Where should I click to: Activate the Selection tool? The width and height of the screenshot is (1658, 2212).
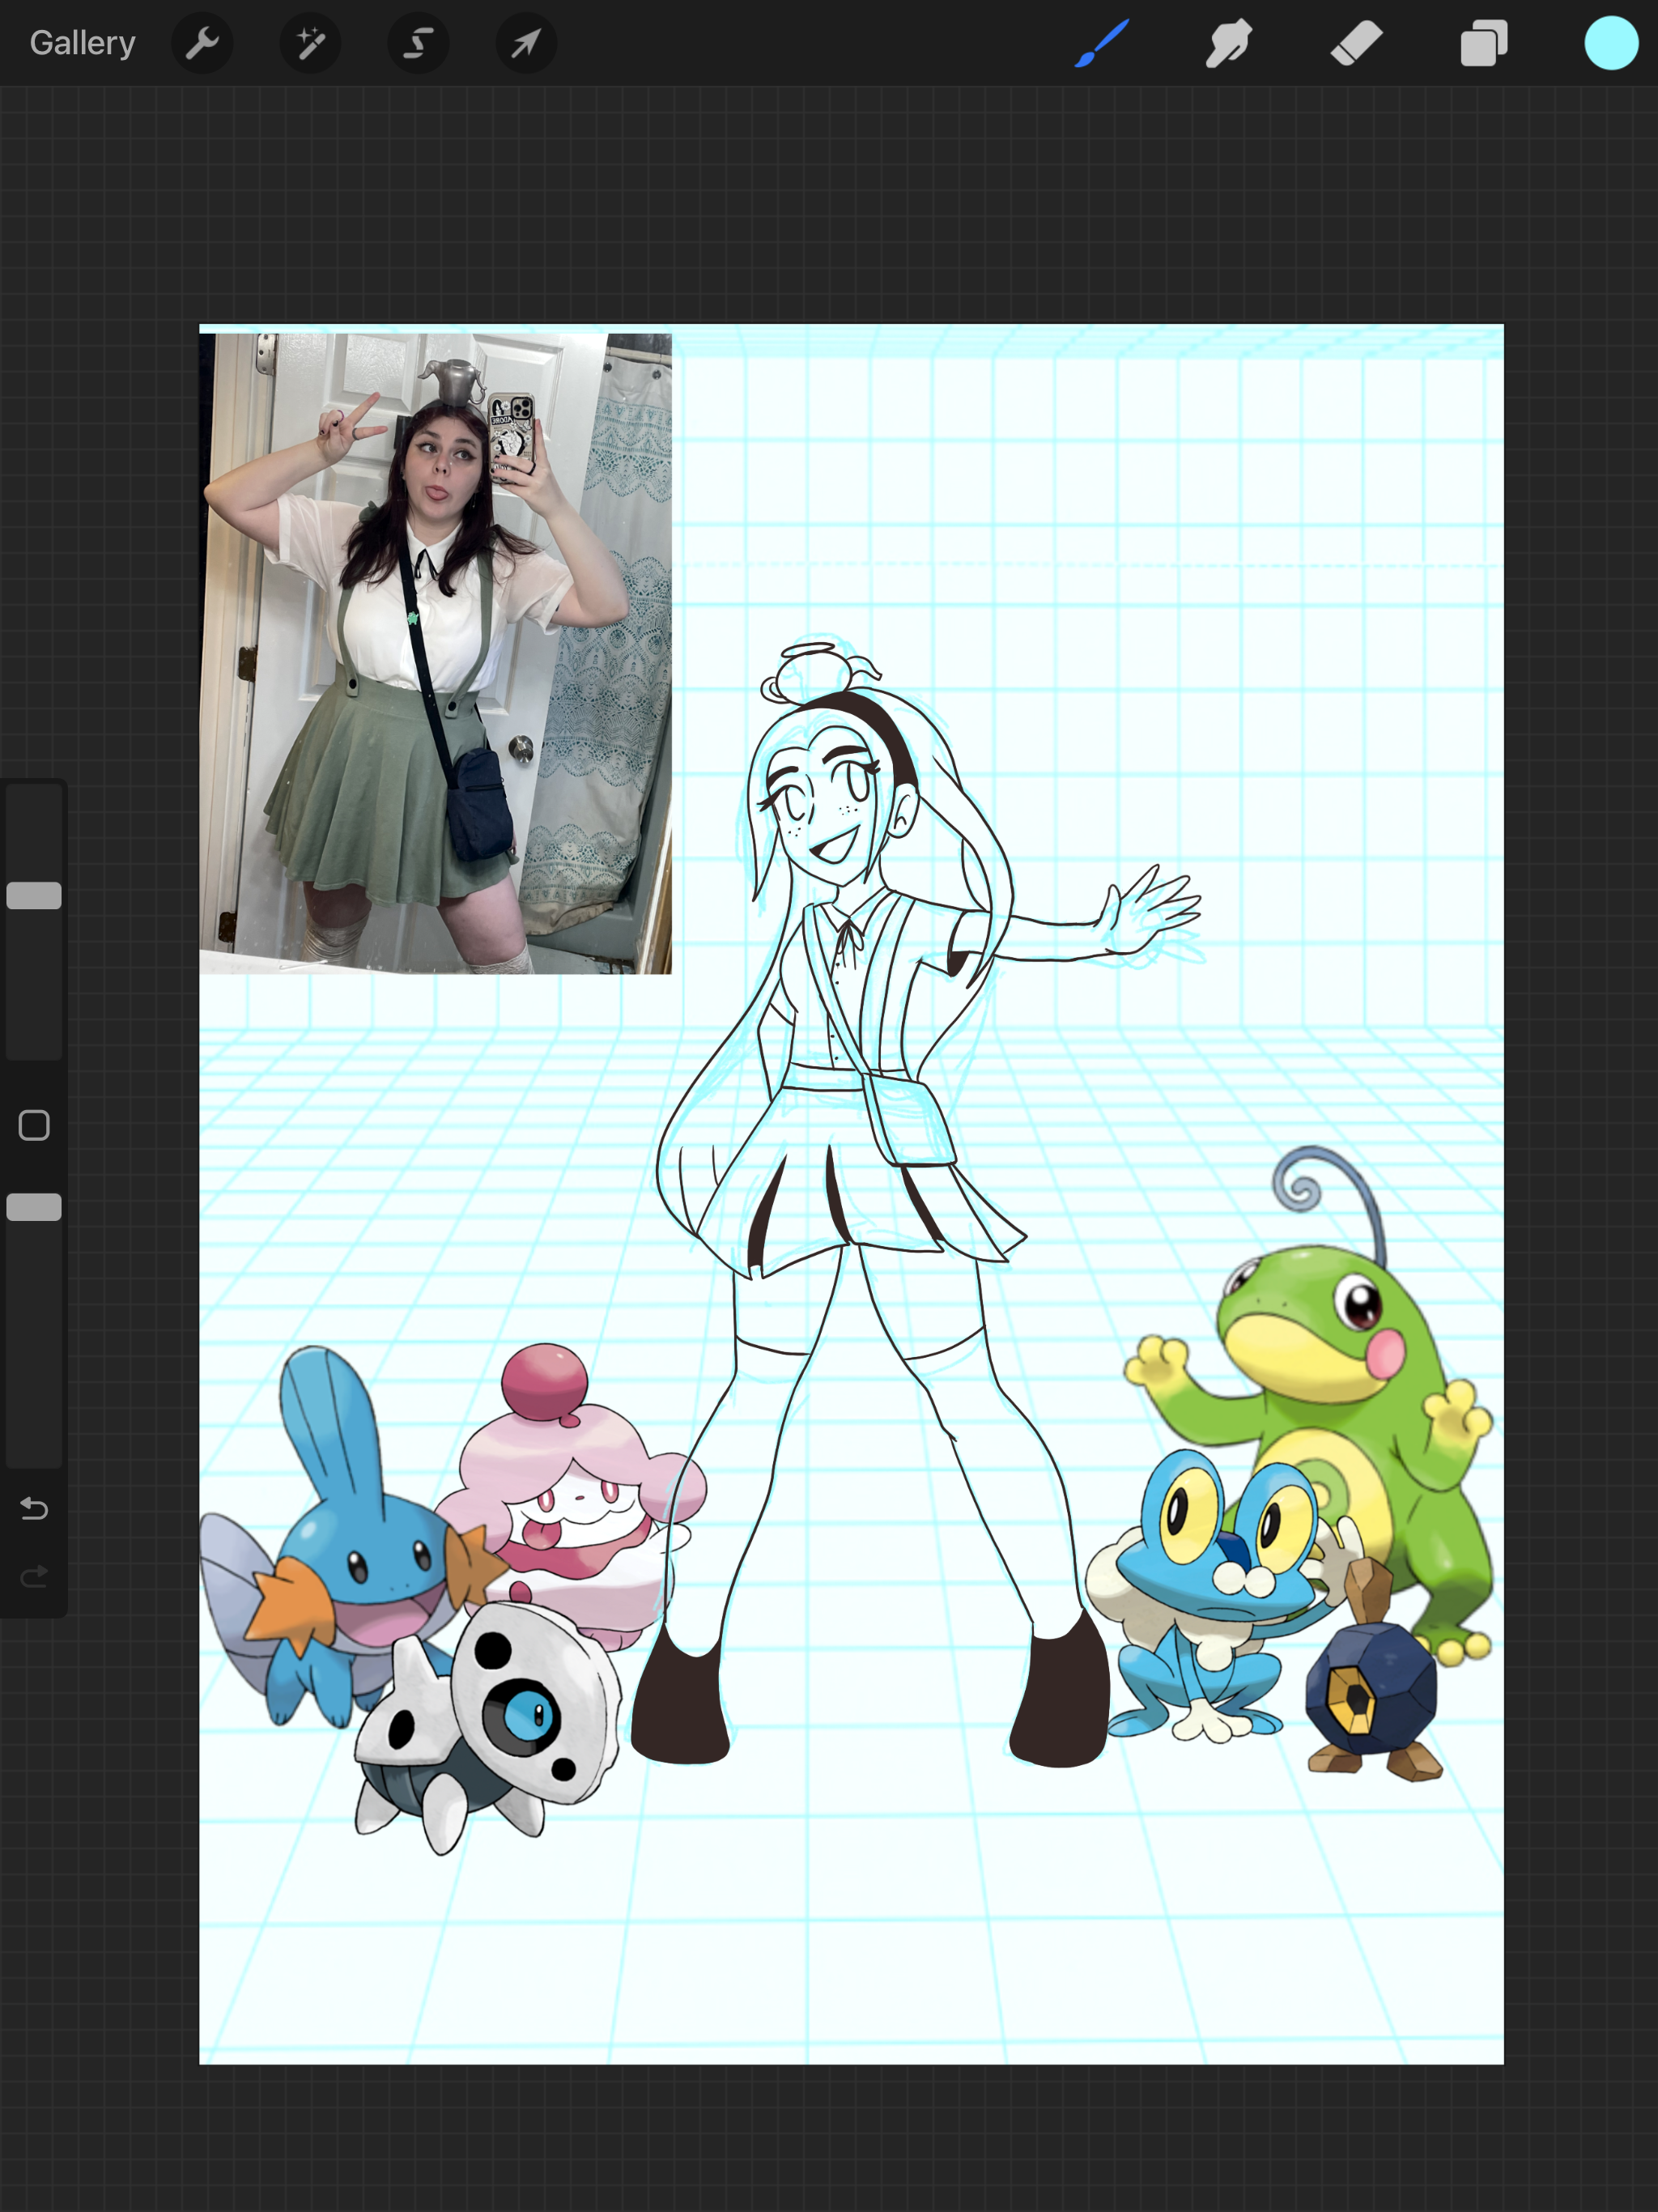click(418, 43)
